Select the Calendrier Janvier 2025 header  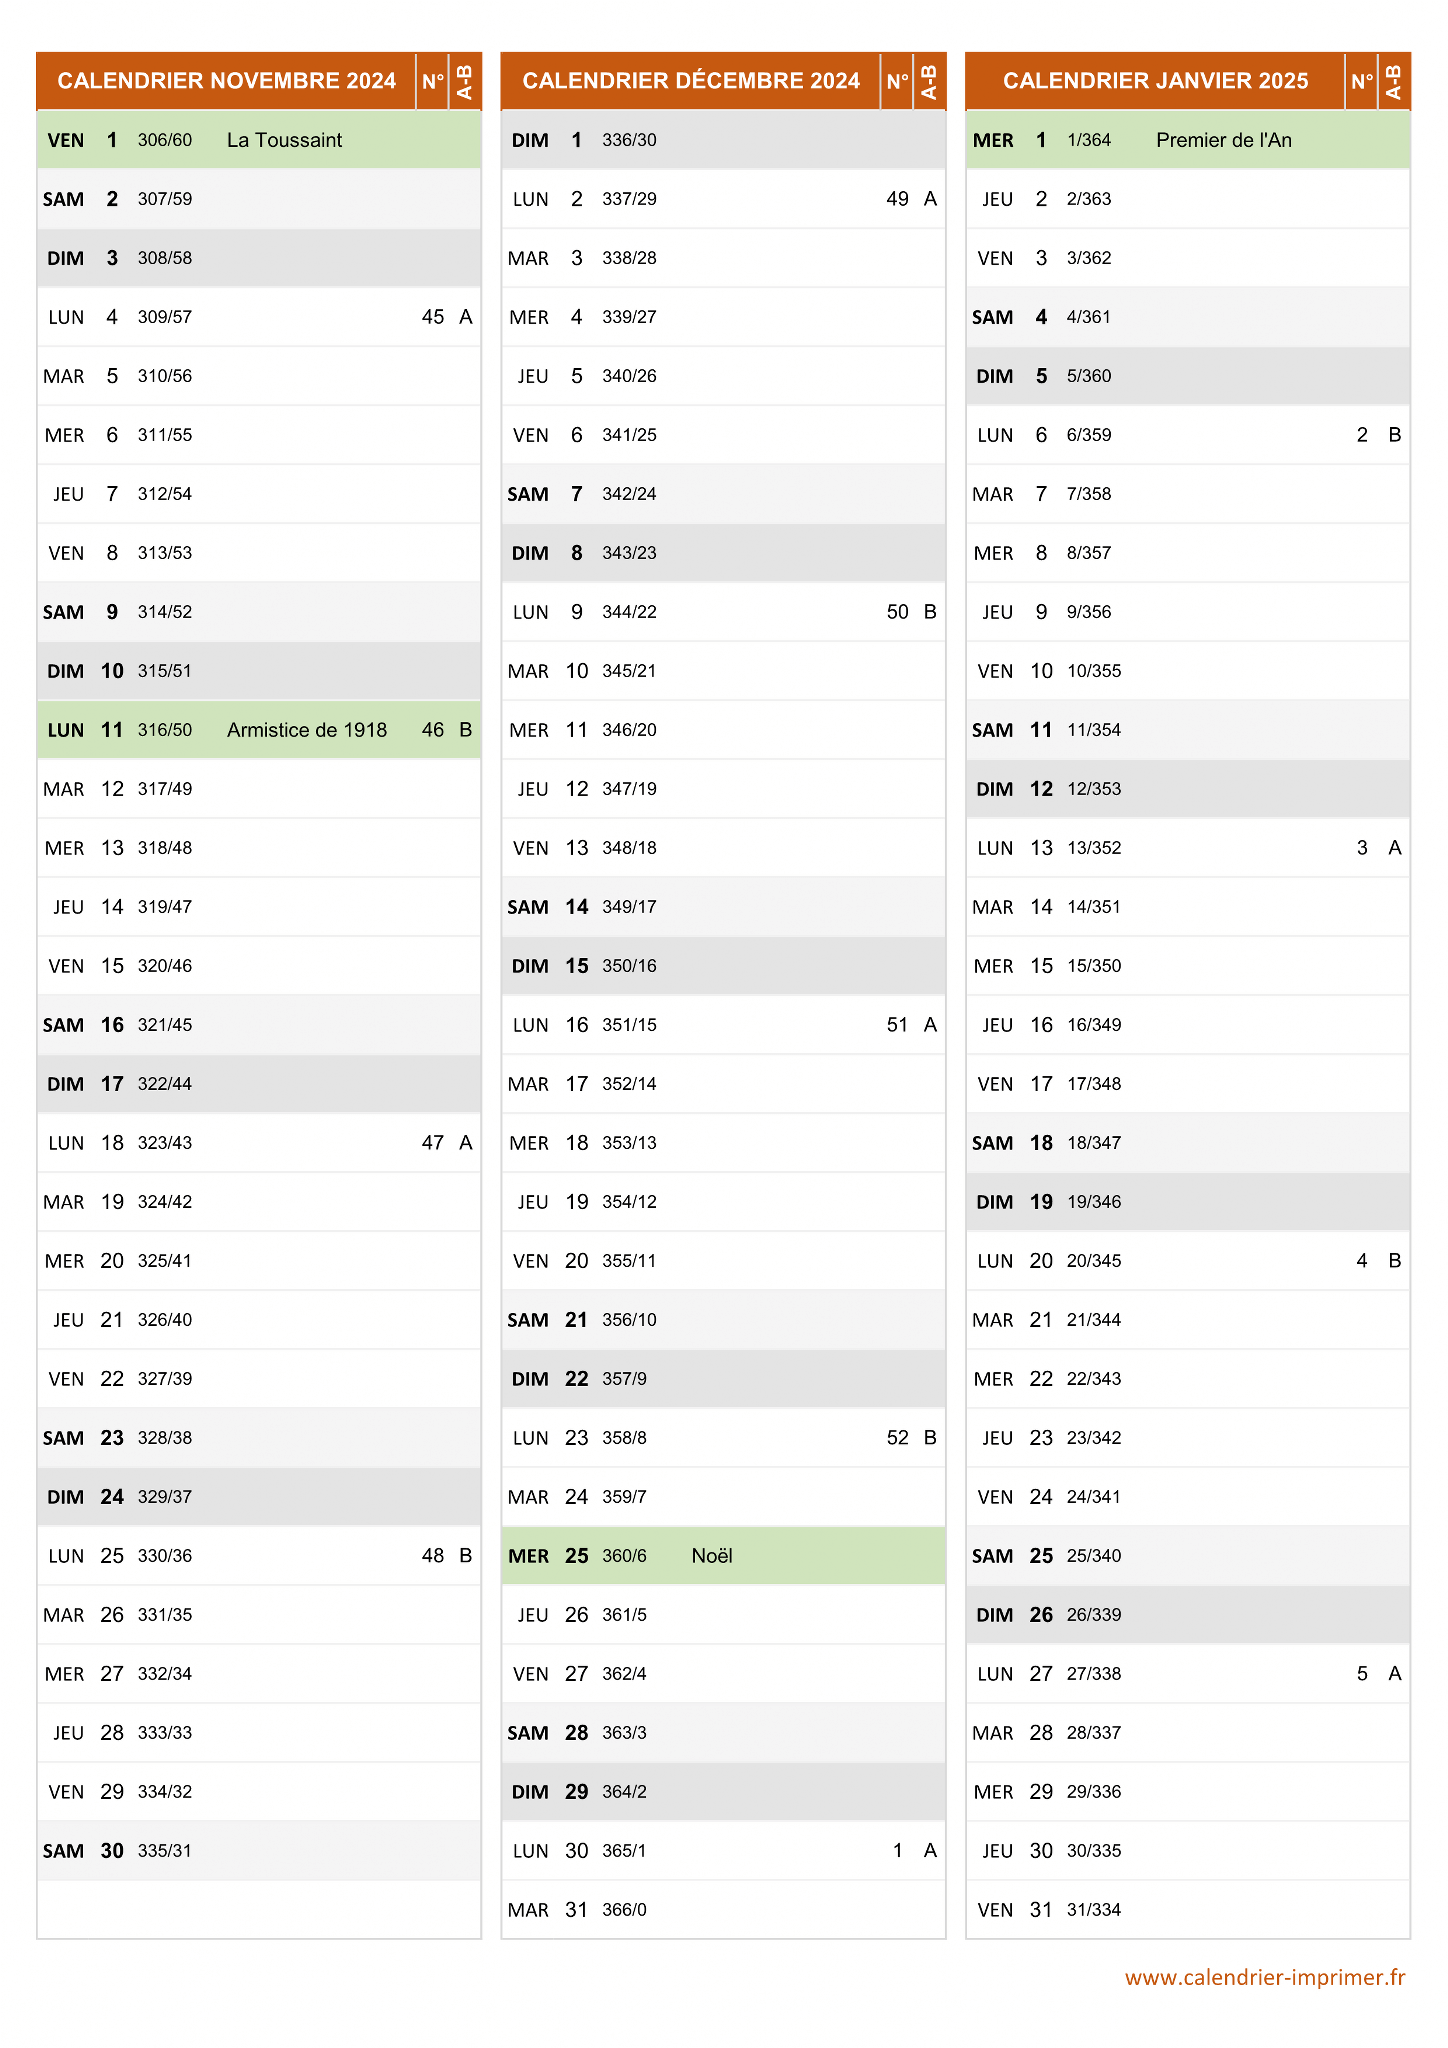1155,81
